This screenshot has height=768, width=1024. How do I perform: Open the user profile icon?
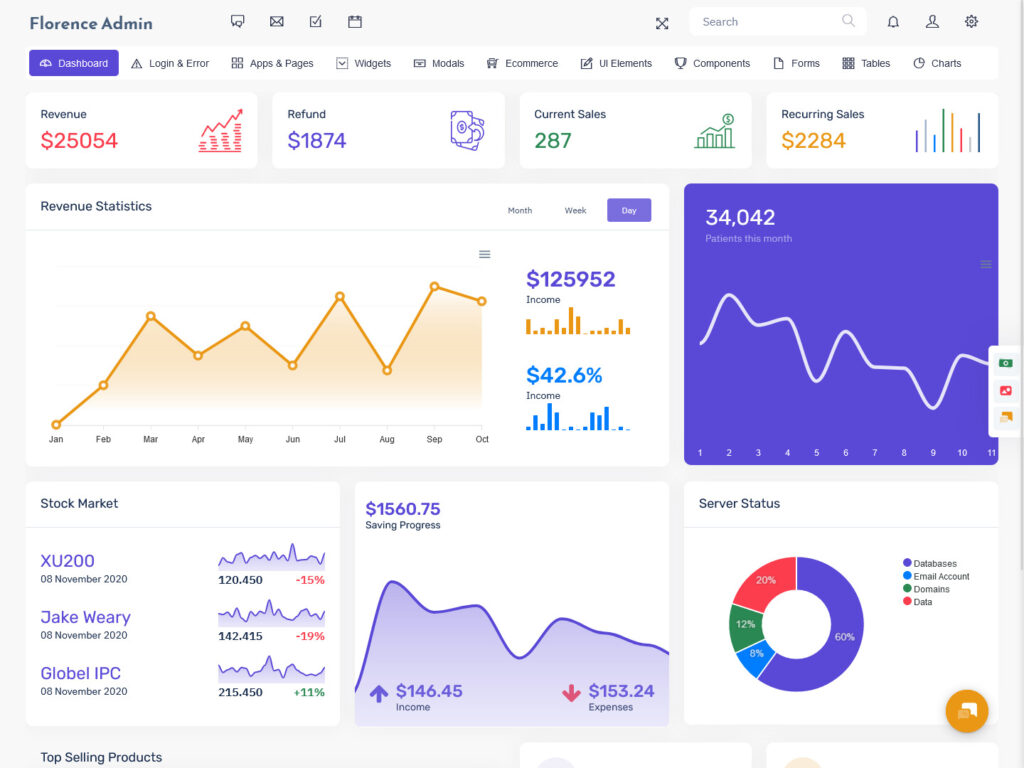click(932, 22)
